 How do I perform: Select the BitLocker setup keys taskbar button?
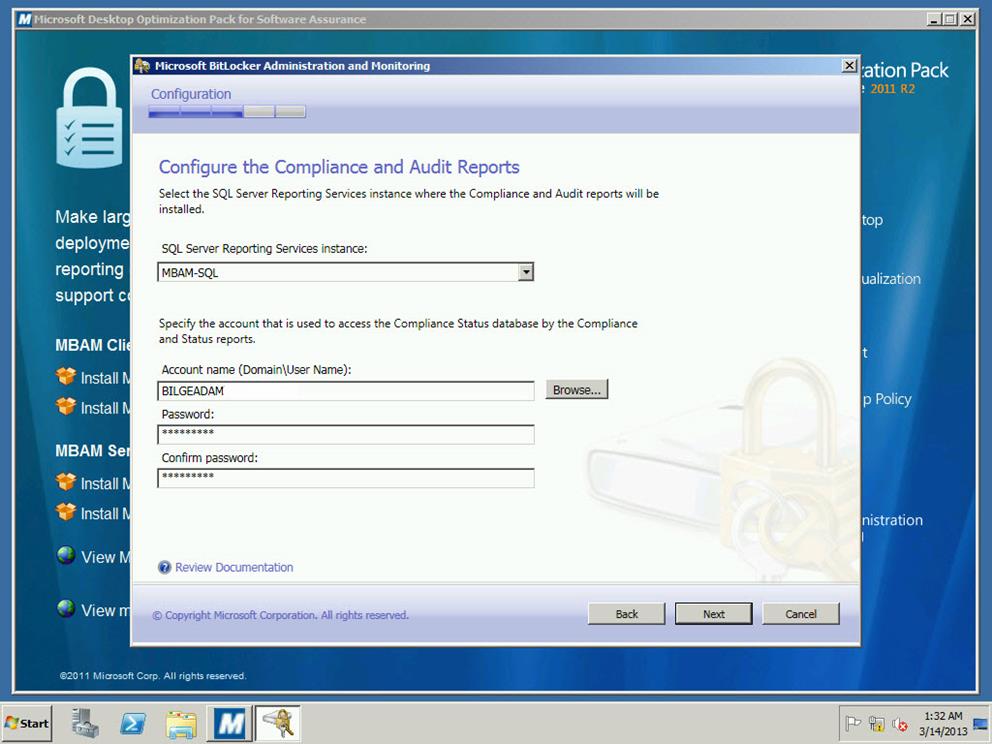pyautogui.click(x=278, y=723)
